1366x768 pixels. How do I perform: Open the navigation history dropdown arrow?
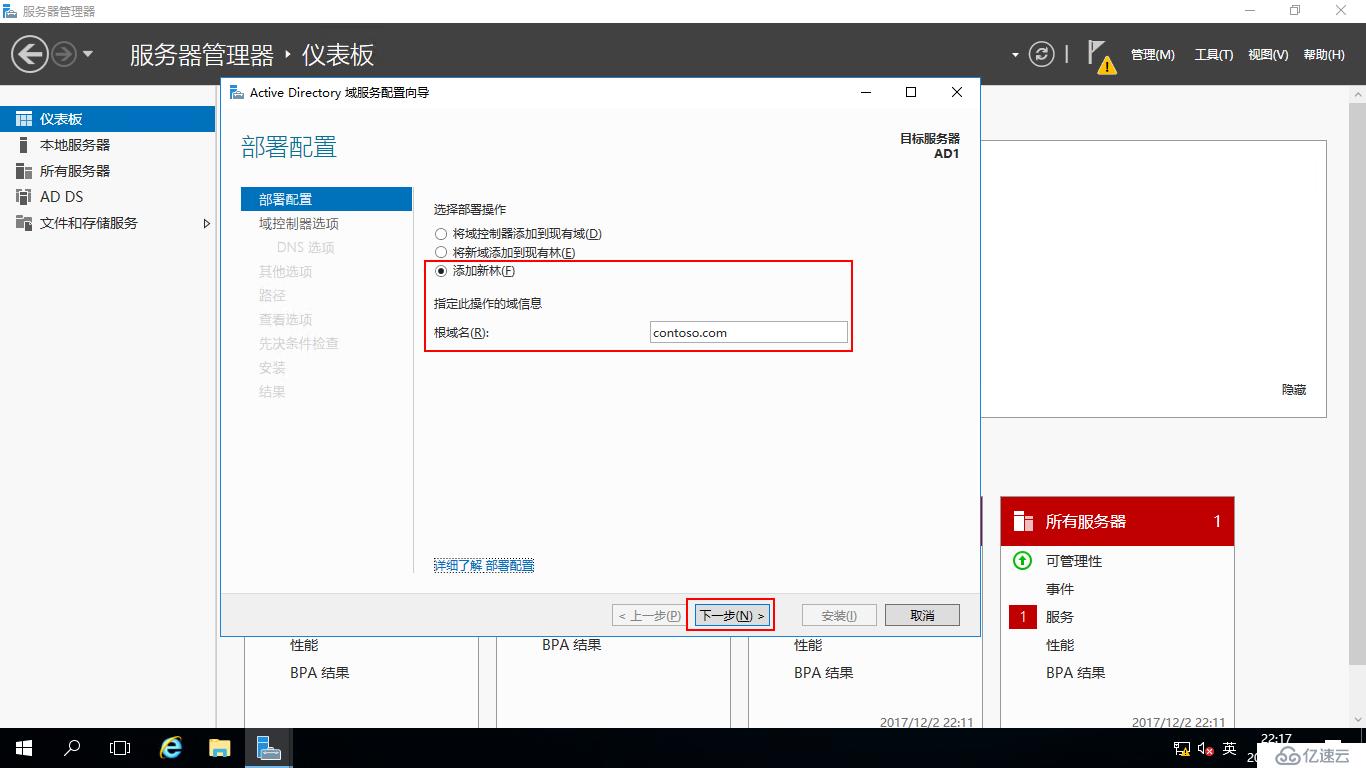pos(88,54)
